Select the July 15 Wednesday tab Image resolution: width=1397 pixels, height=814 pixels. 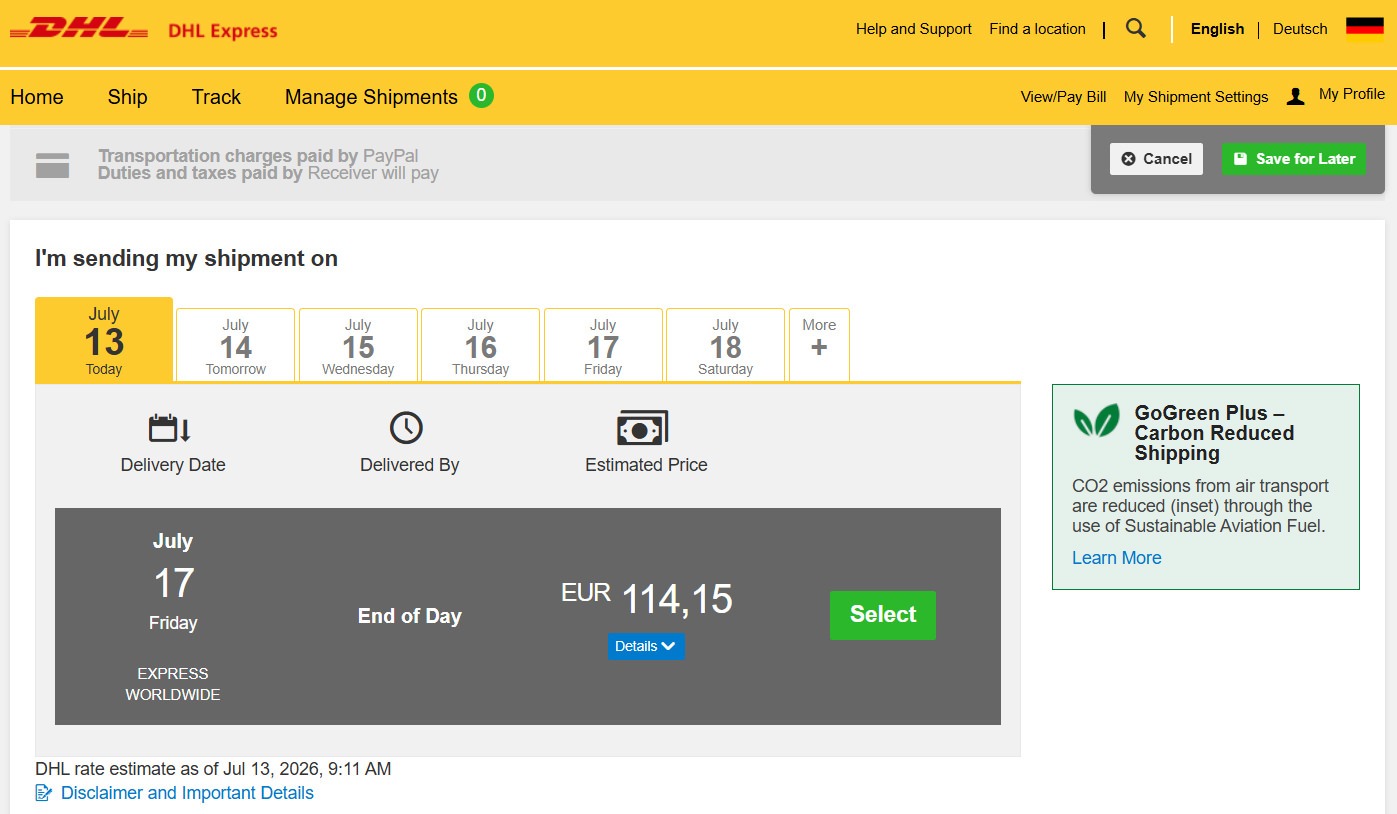coord(358,345)
